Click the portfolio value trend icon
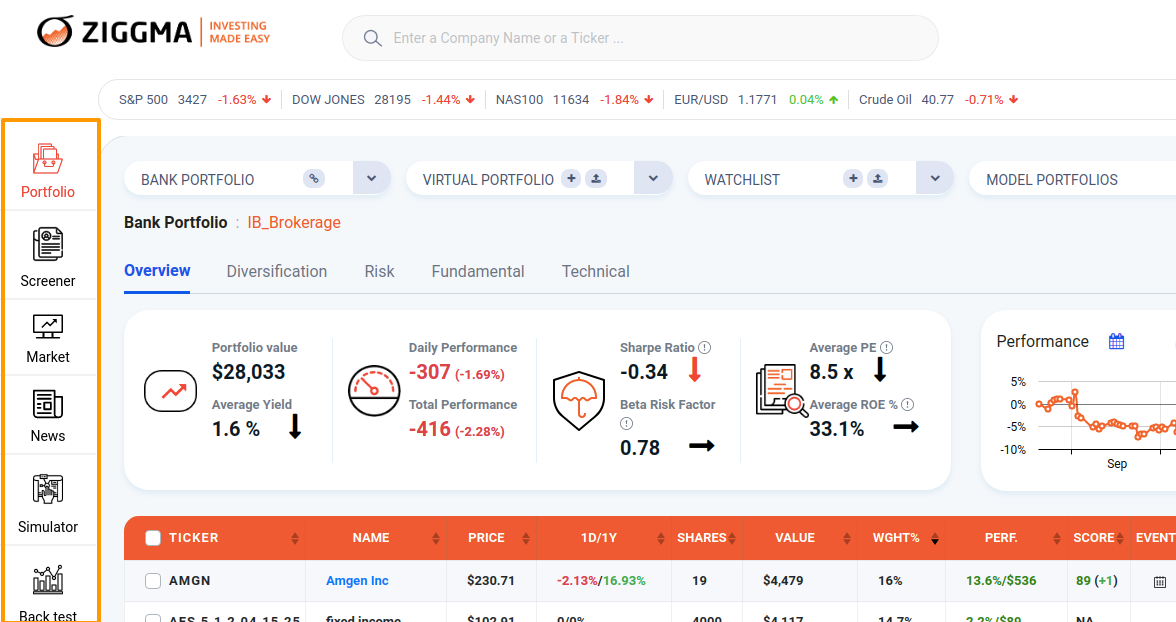The width and height of the screenshot is (1176, 622). point(170,391)
